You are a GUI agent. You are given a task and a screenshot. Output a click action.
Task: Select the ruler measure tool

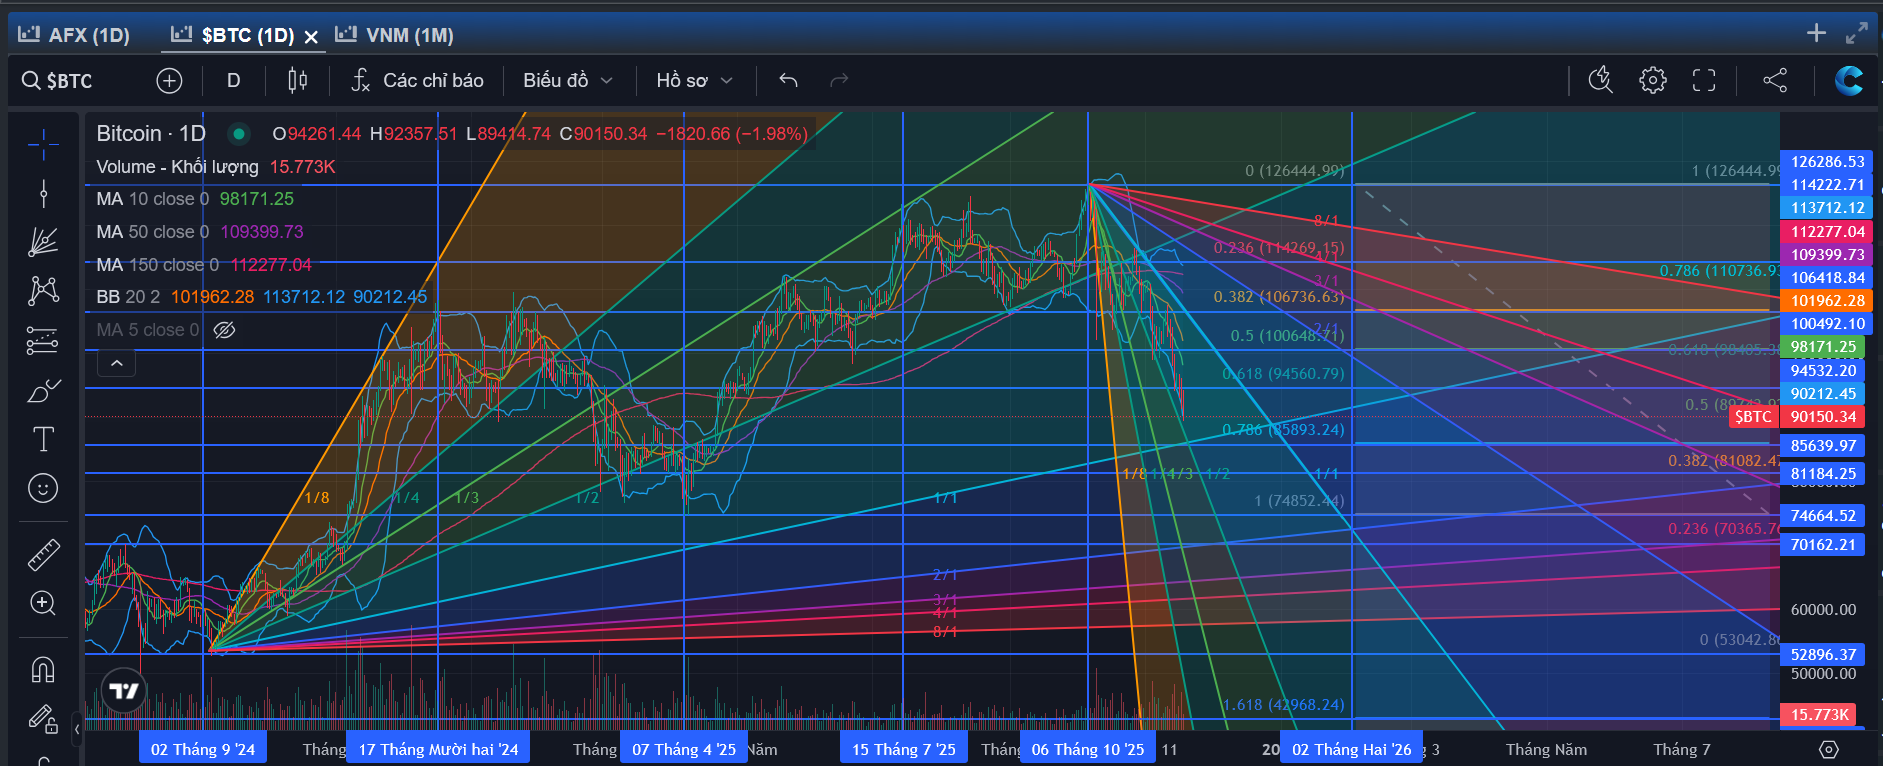pyautogui.click(x=43, y=554)
